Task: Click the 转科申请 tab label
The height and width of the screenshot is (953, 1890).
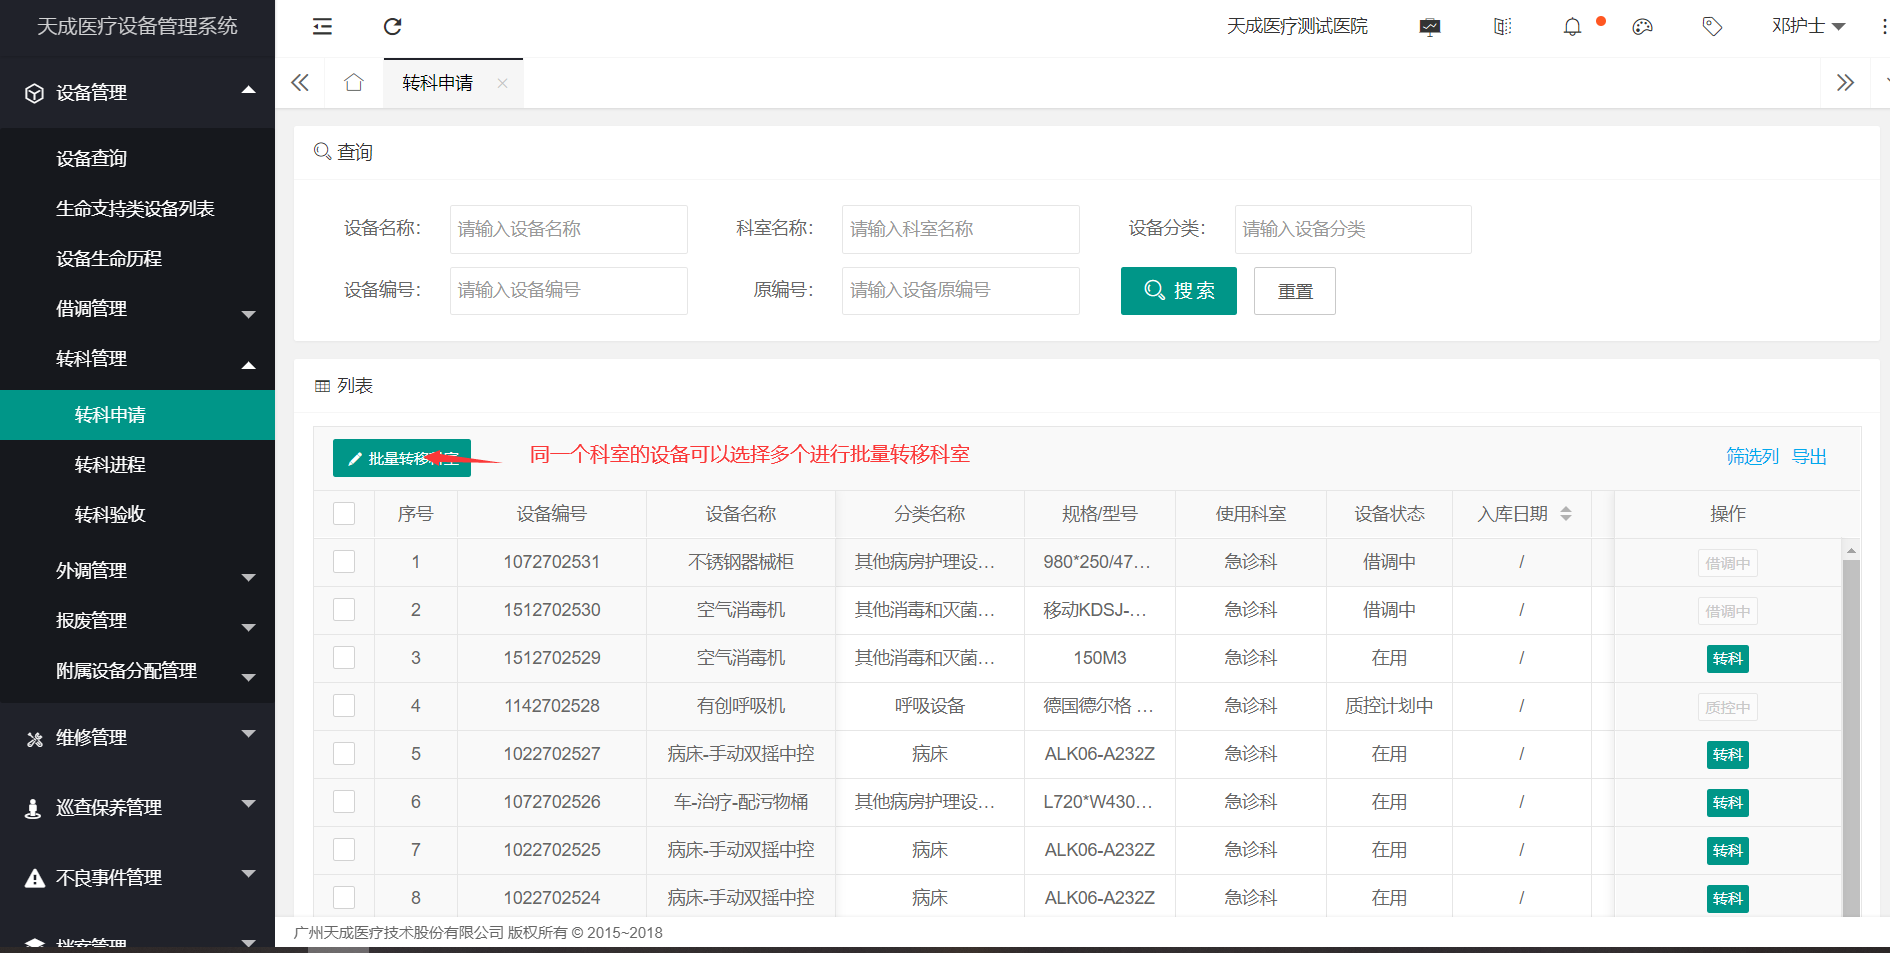Action: click(x=437, y=84)
